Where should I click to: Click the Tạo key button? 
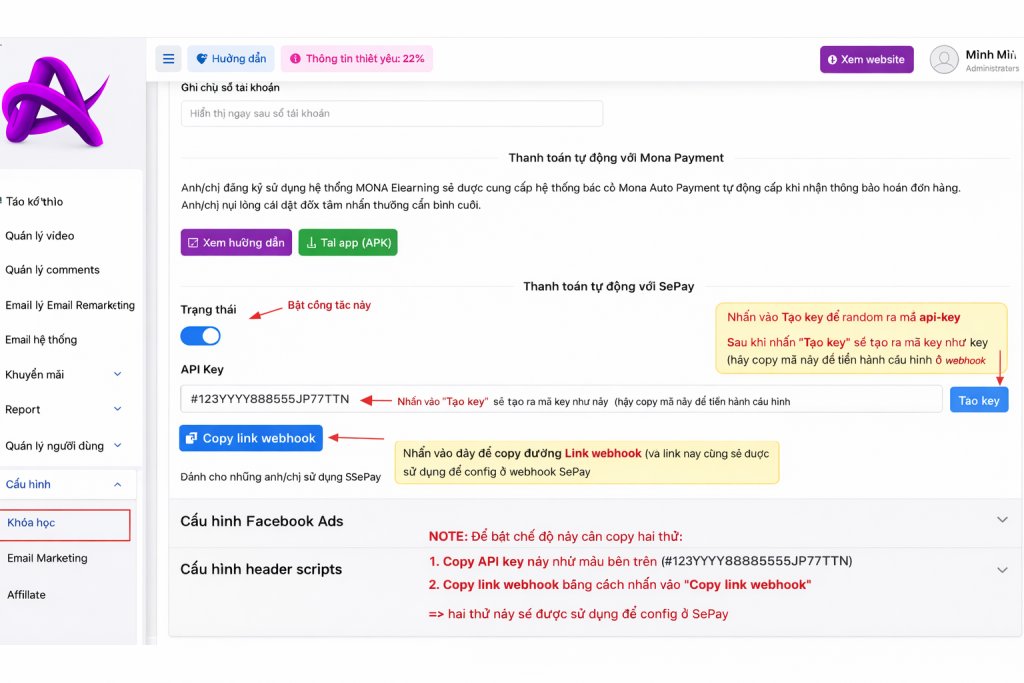click(x=978, y=400)
